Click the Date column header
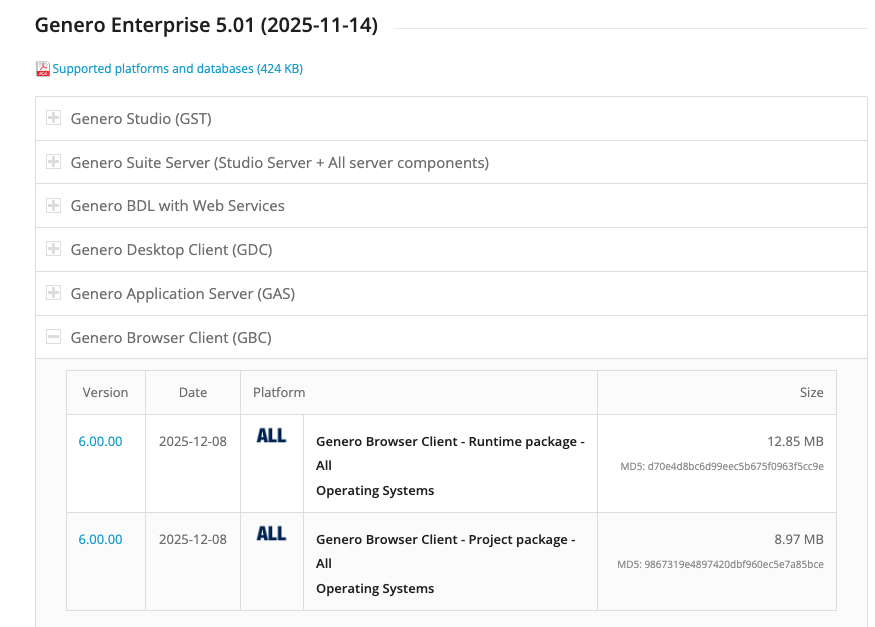Screen dimensions: 875x627 [x=193, y=392]
